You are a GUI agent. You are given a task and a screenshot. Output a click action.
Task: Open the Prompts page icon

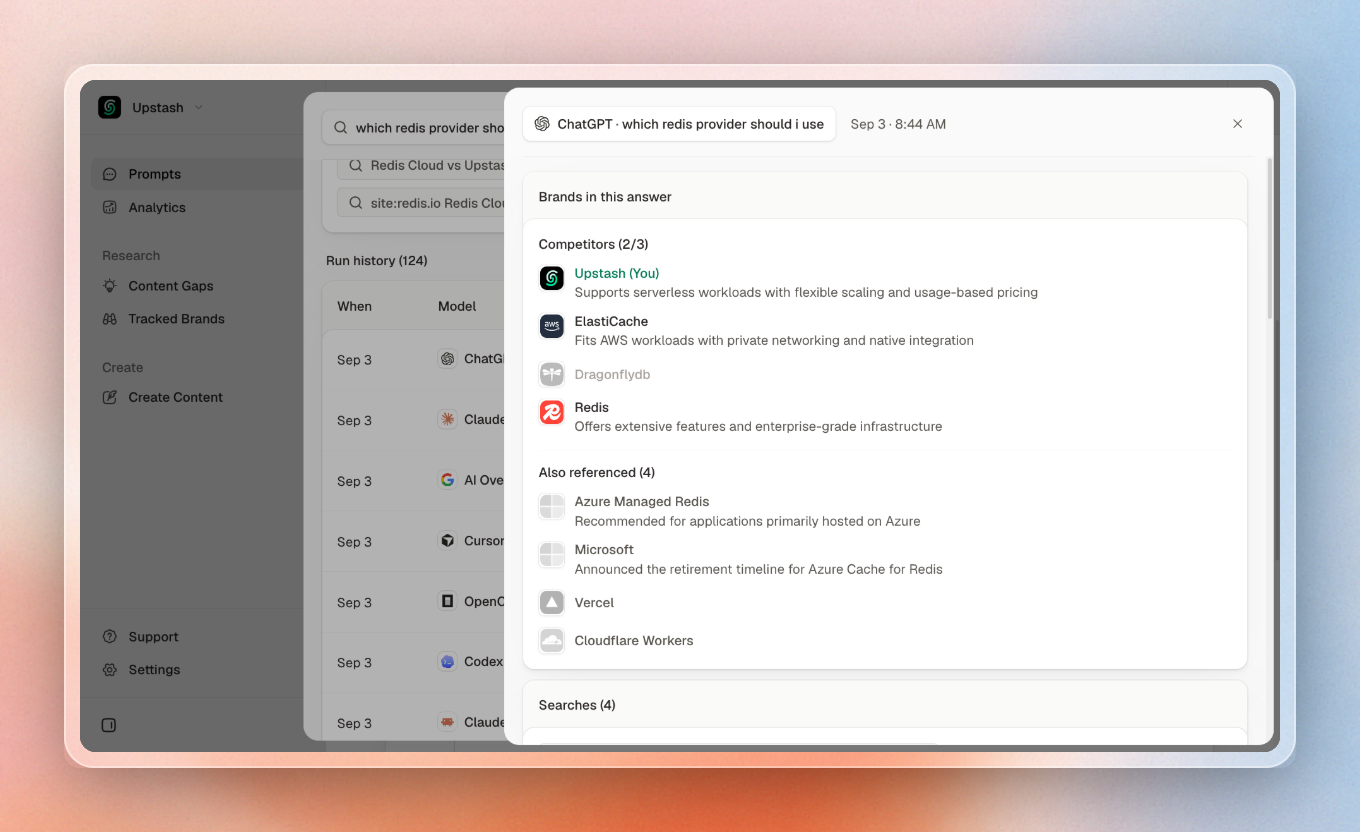click(x=110, y=174)
